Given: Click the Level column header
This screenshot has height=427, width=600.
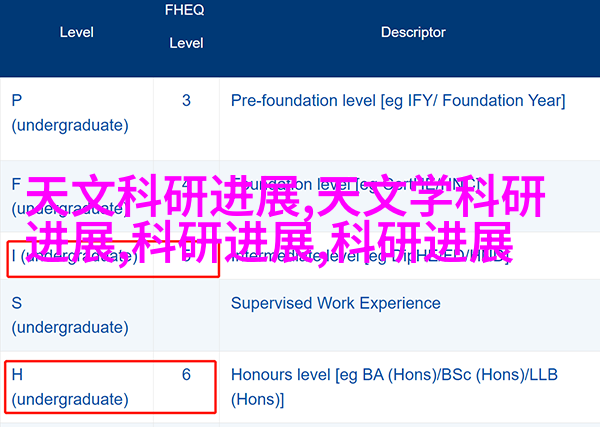Looking at the screenshot, I should pos(77,33).
